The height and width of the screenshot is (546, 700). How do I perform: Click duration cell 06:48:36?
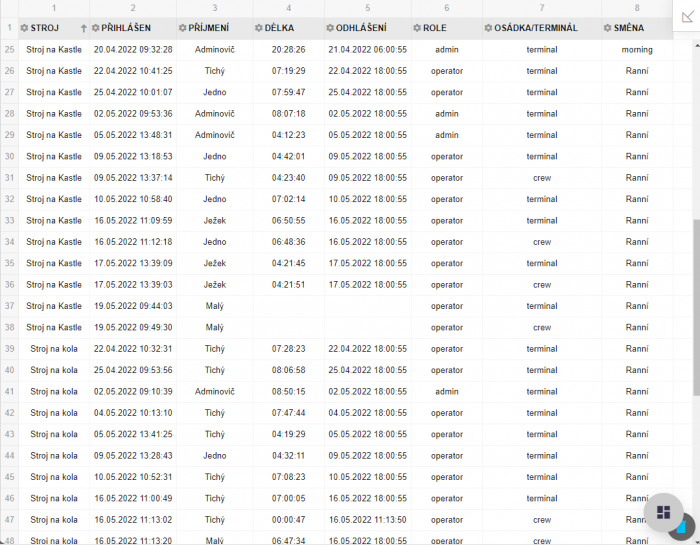click(288, 242)
